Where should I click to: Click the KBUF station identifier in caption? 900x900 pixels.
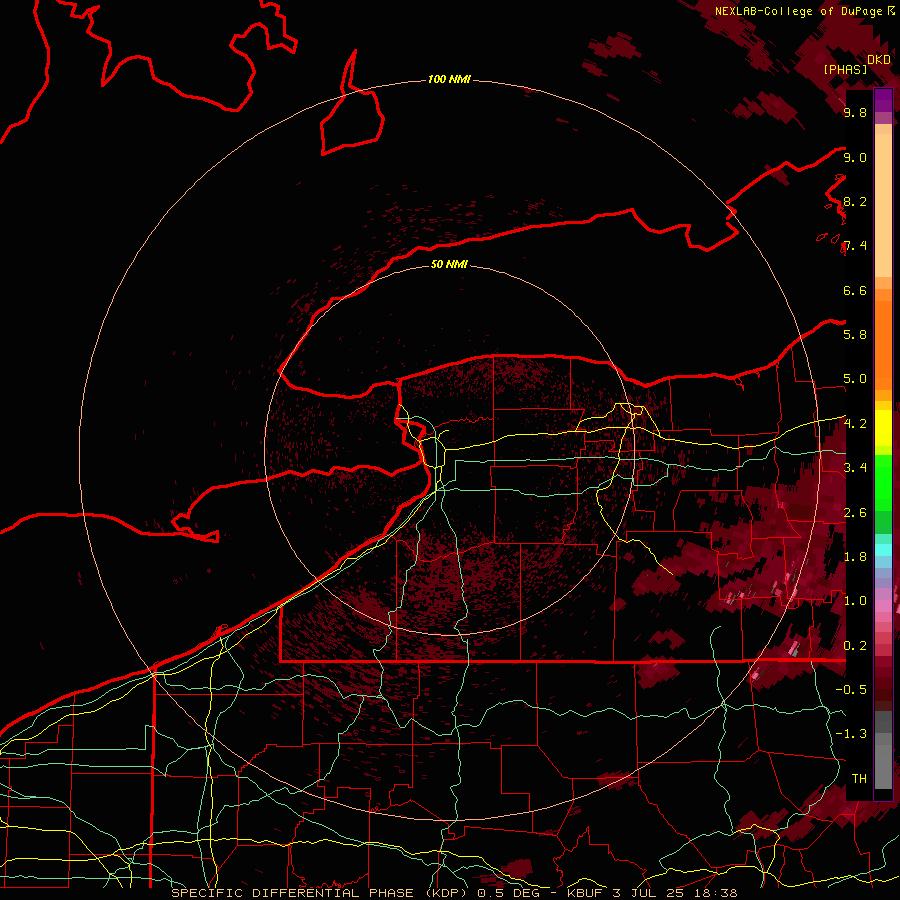point(584,893)
